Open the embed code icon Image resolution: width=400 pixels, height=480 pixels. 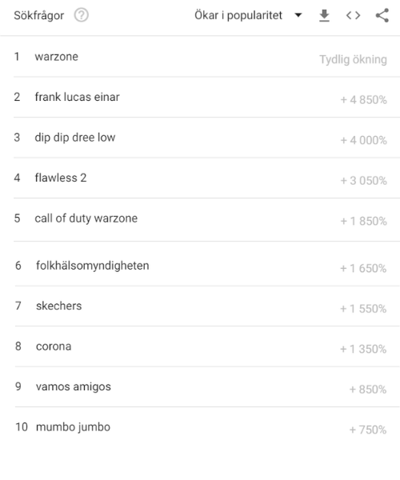pyautogui.click(x=353, y=15)
